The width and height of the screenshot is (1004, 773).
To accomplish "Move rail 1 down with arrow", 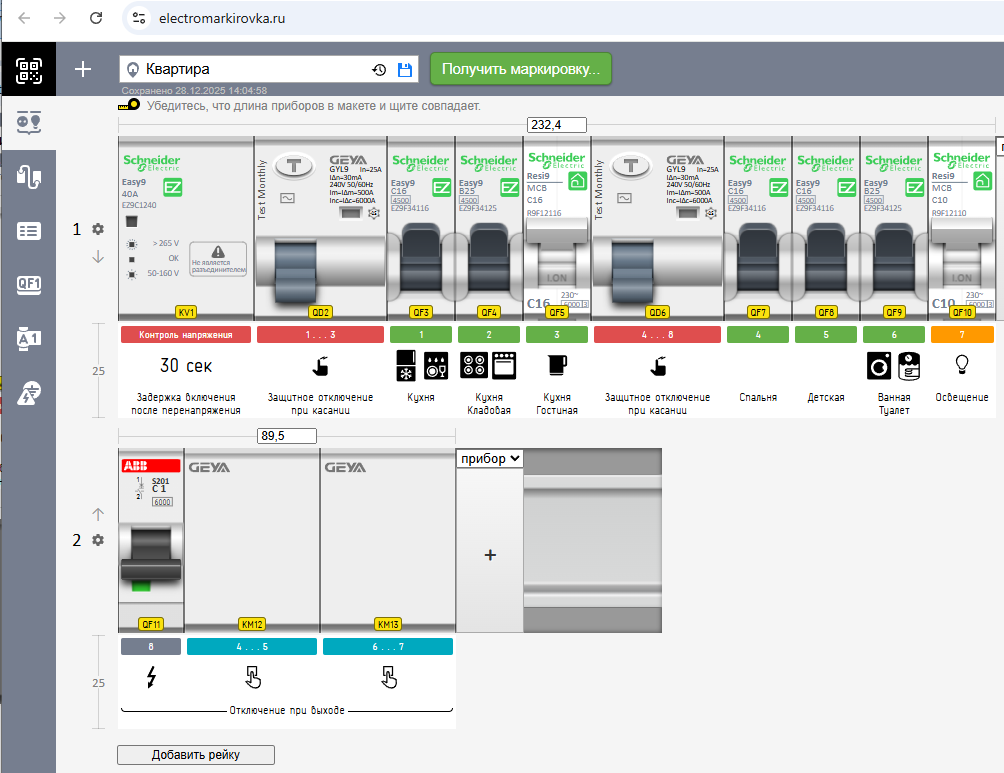I will tap(98, 257).
